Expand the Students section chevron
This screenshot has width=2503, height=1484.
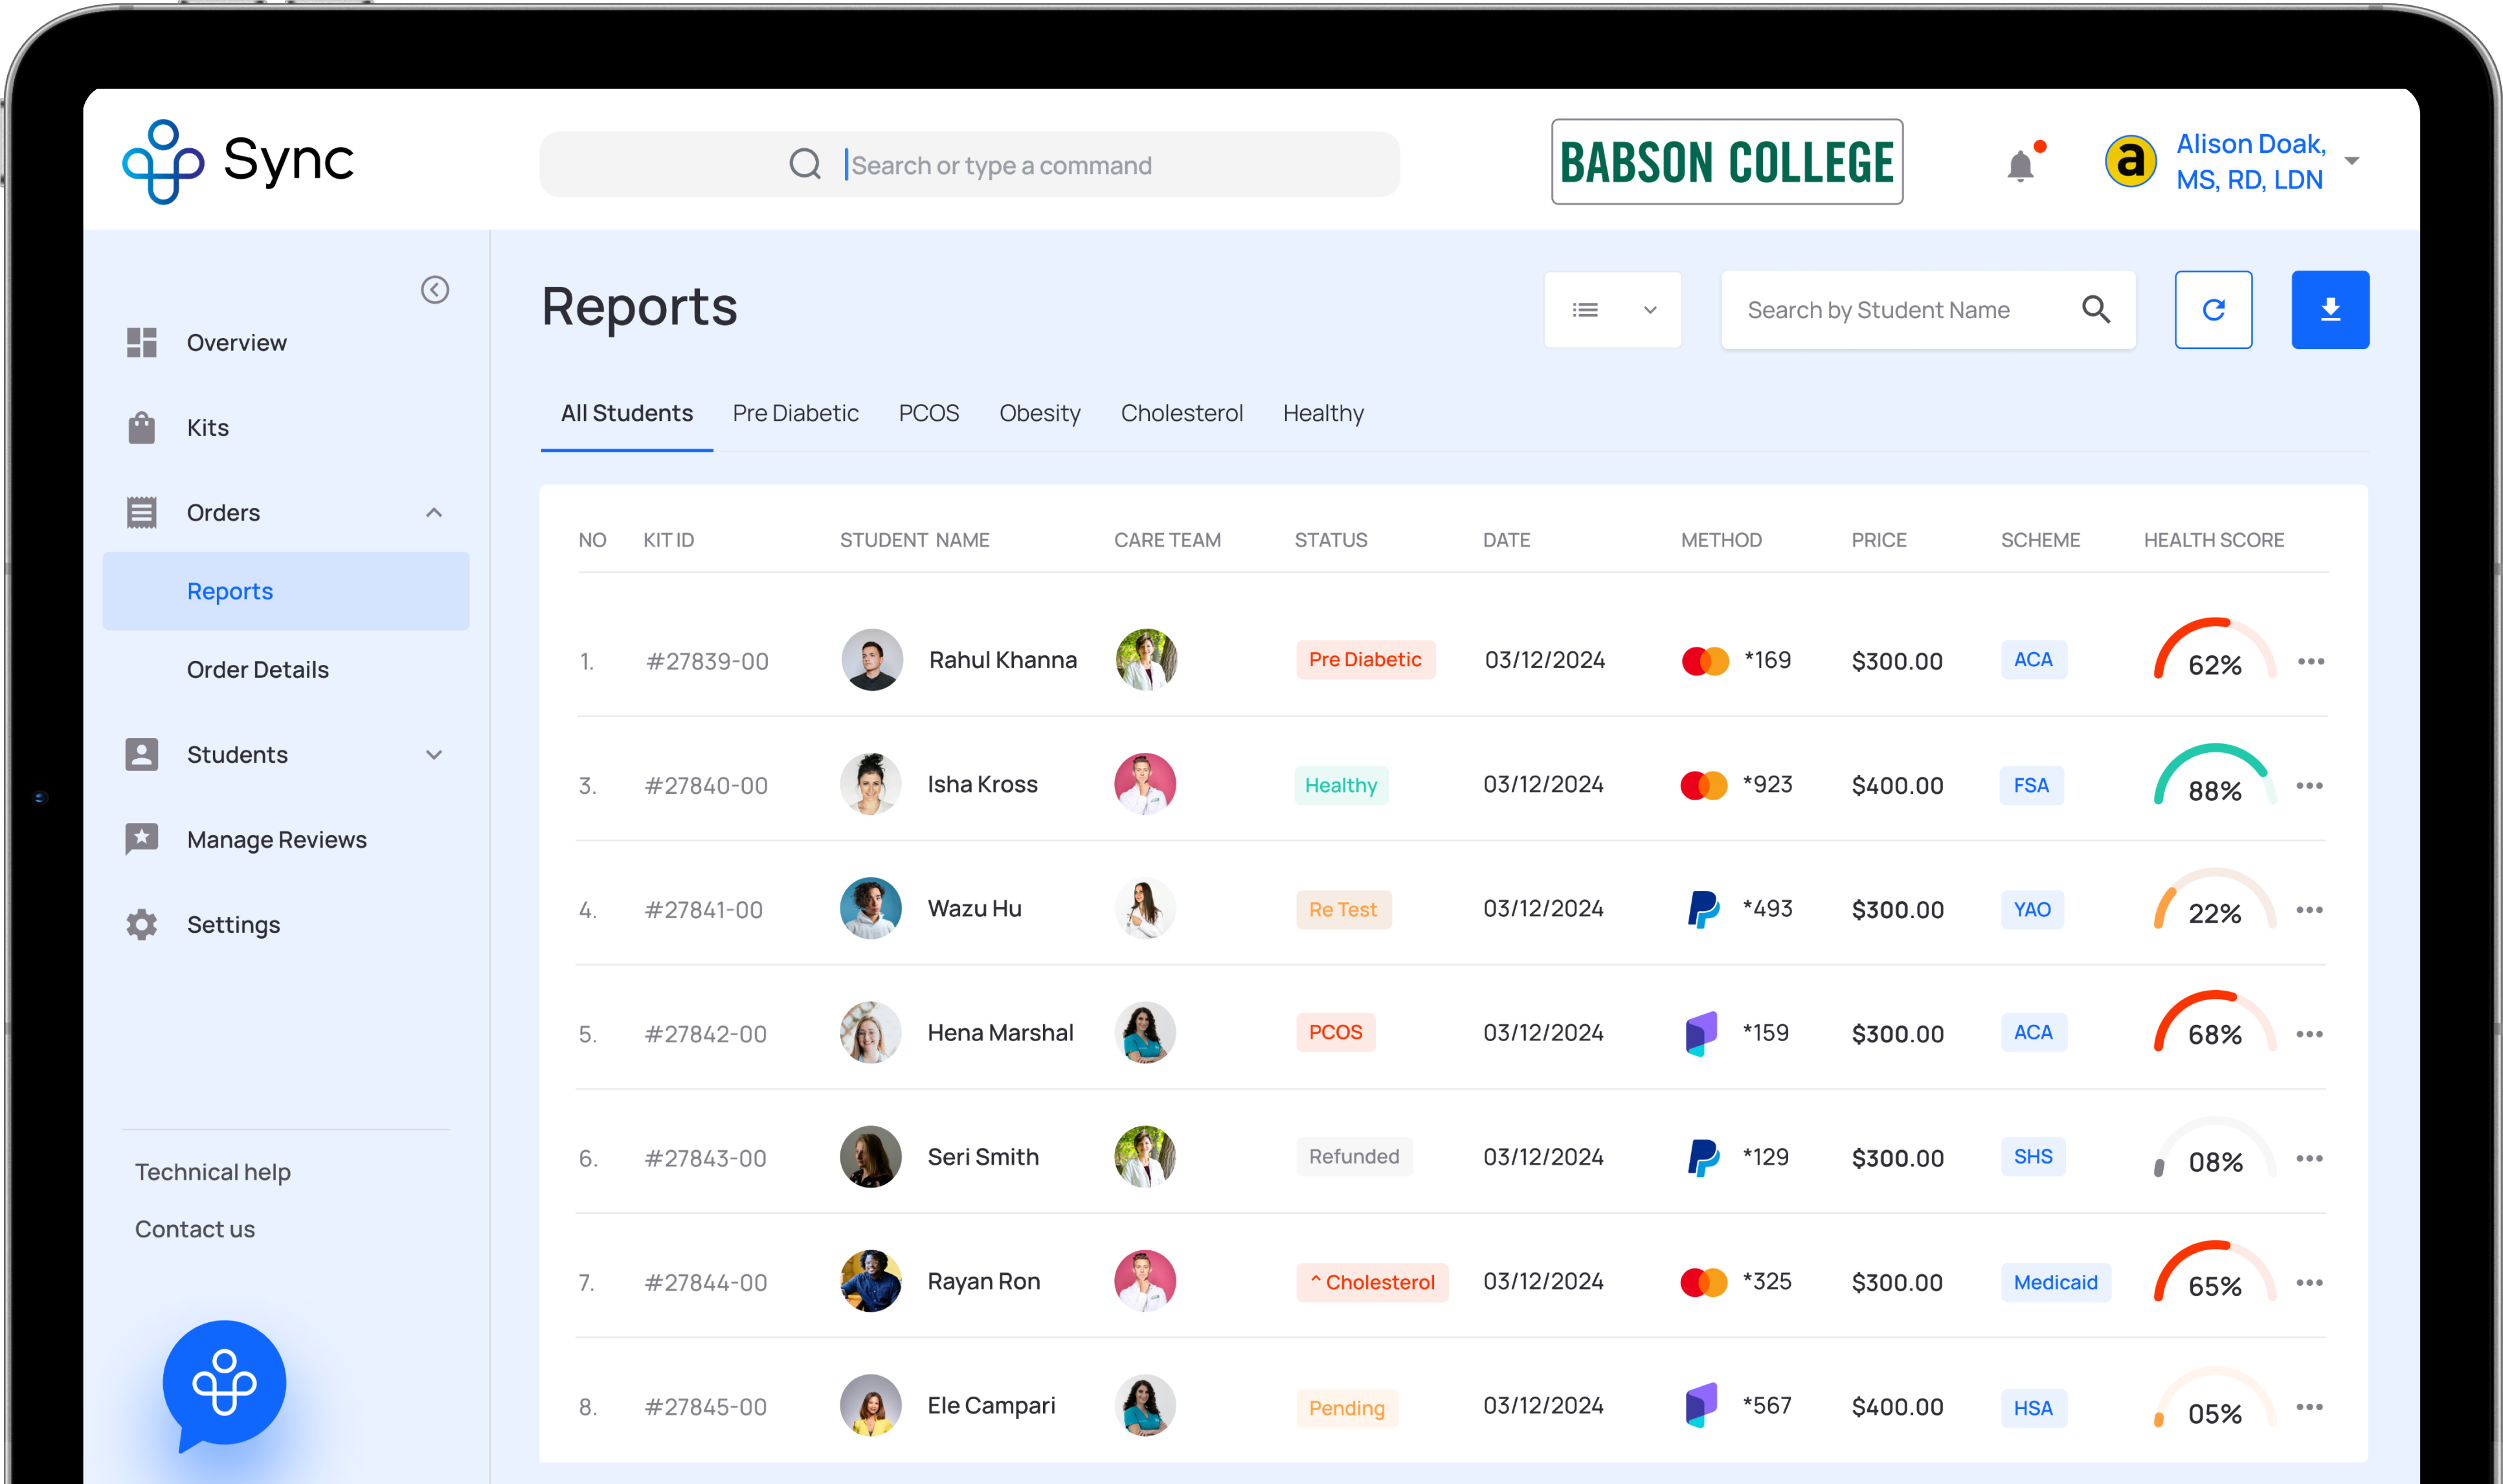click(434, 755)
